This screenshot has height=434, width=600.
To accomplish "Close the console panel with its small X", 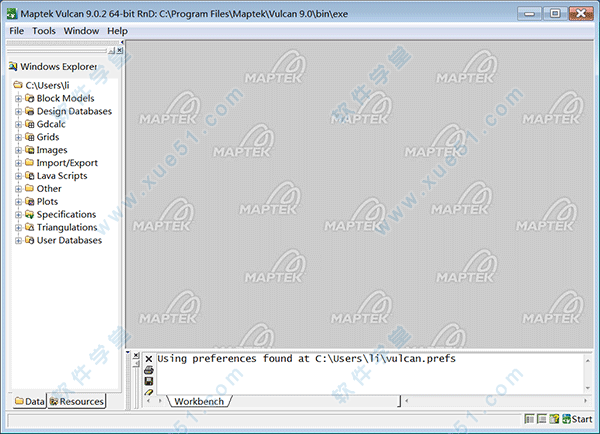I will [136, 356].
